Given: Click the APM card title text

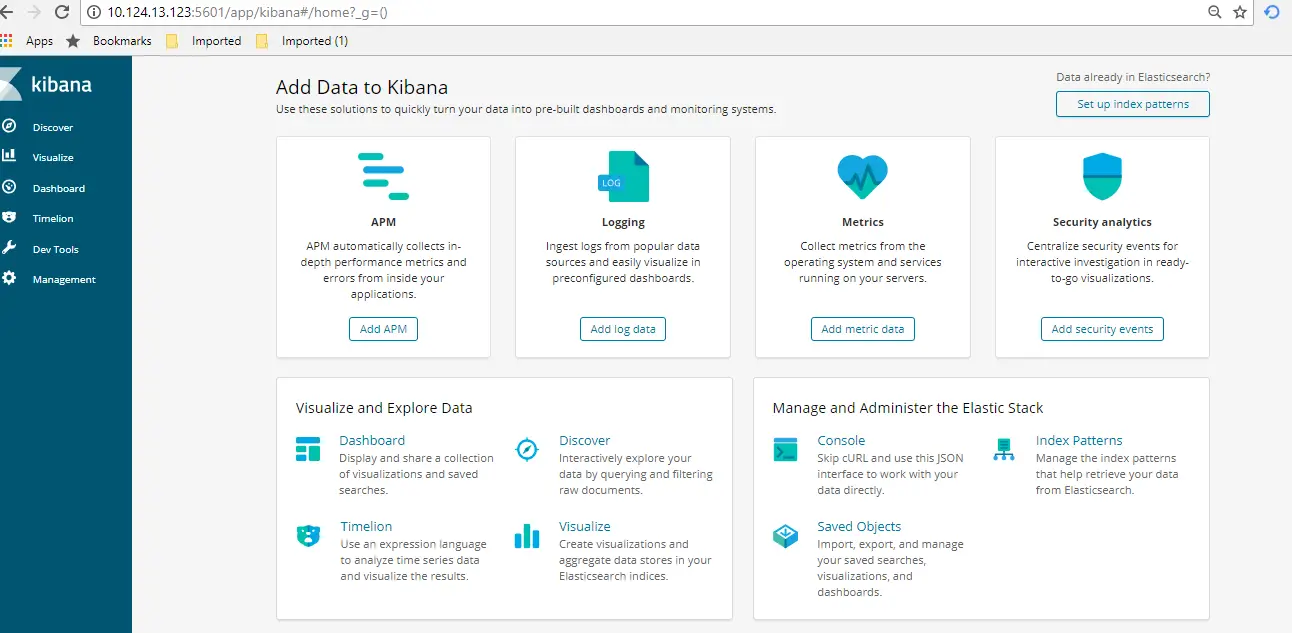Looking at the screenshot, I should (x=383, y=222).
